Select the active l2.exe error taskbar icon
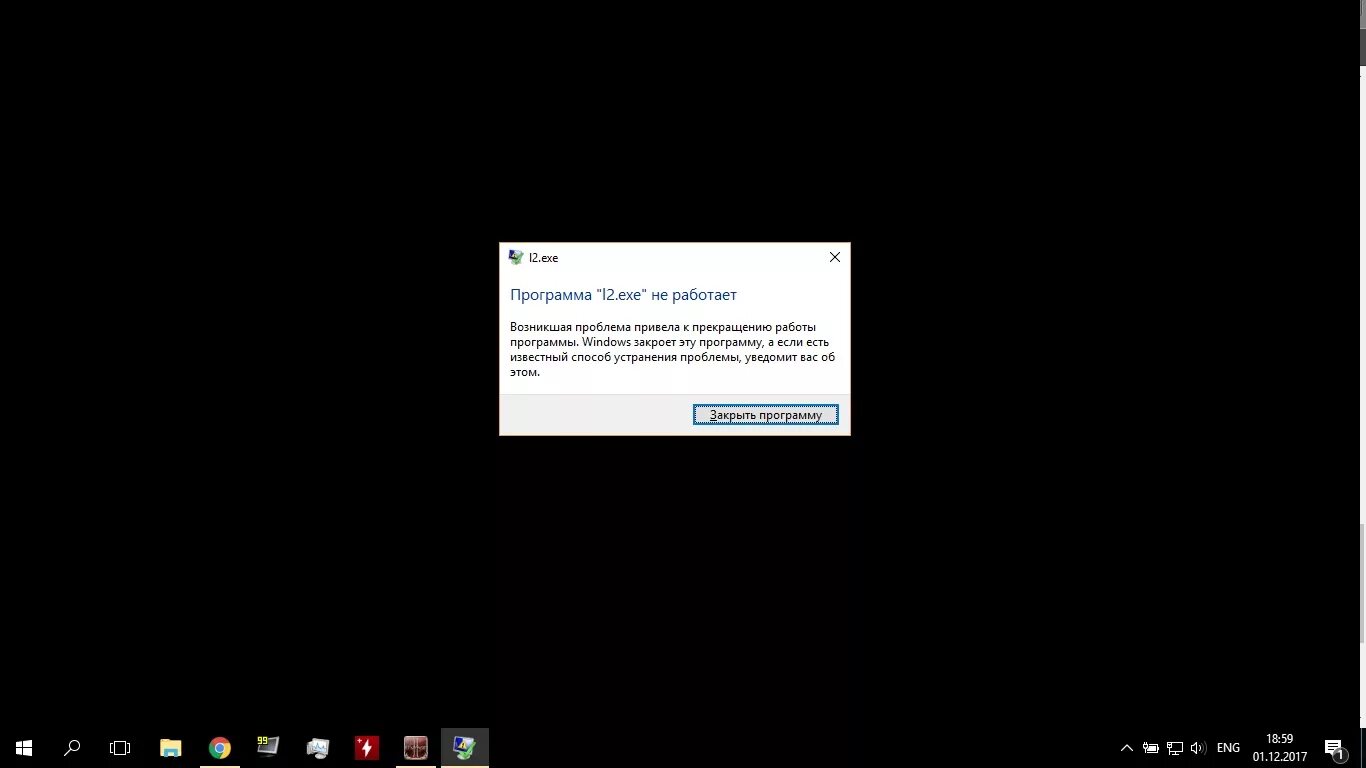The width and height of the screenshot is (1366, 768). pyautogui.click(x=465, y=748)
